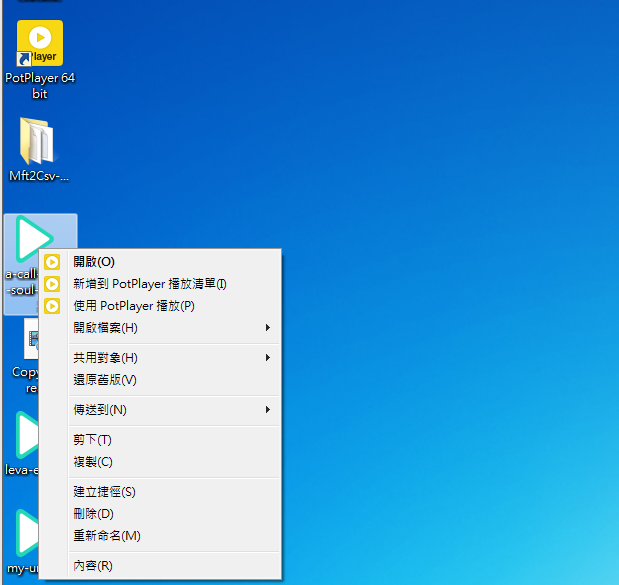
Task: Open the 傳送到(N) submenu
Action: tap(160, 410)
